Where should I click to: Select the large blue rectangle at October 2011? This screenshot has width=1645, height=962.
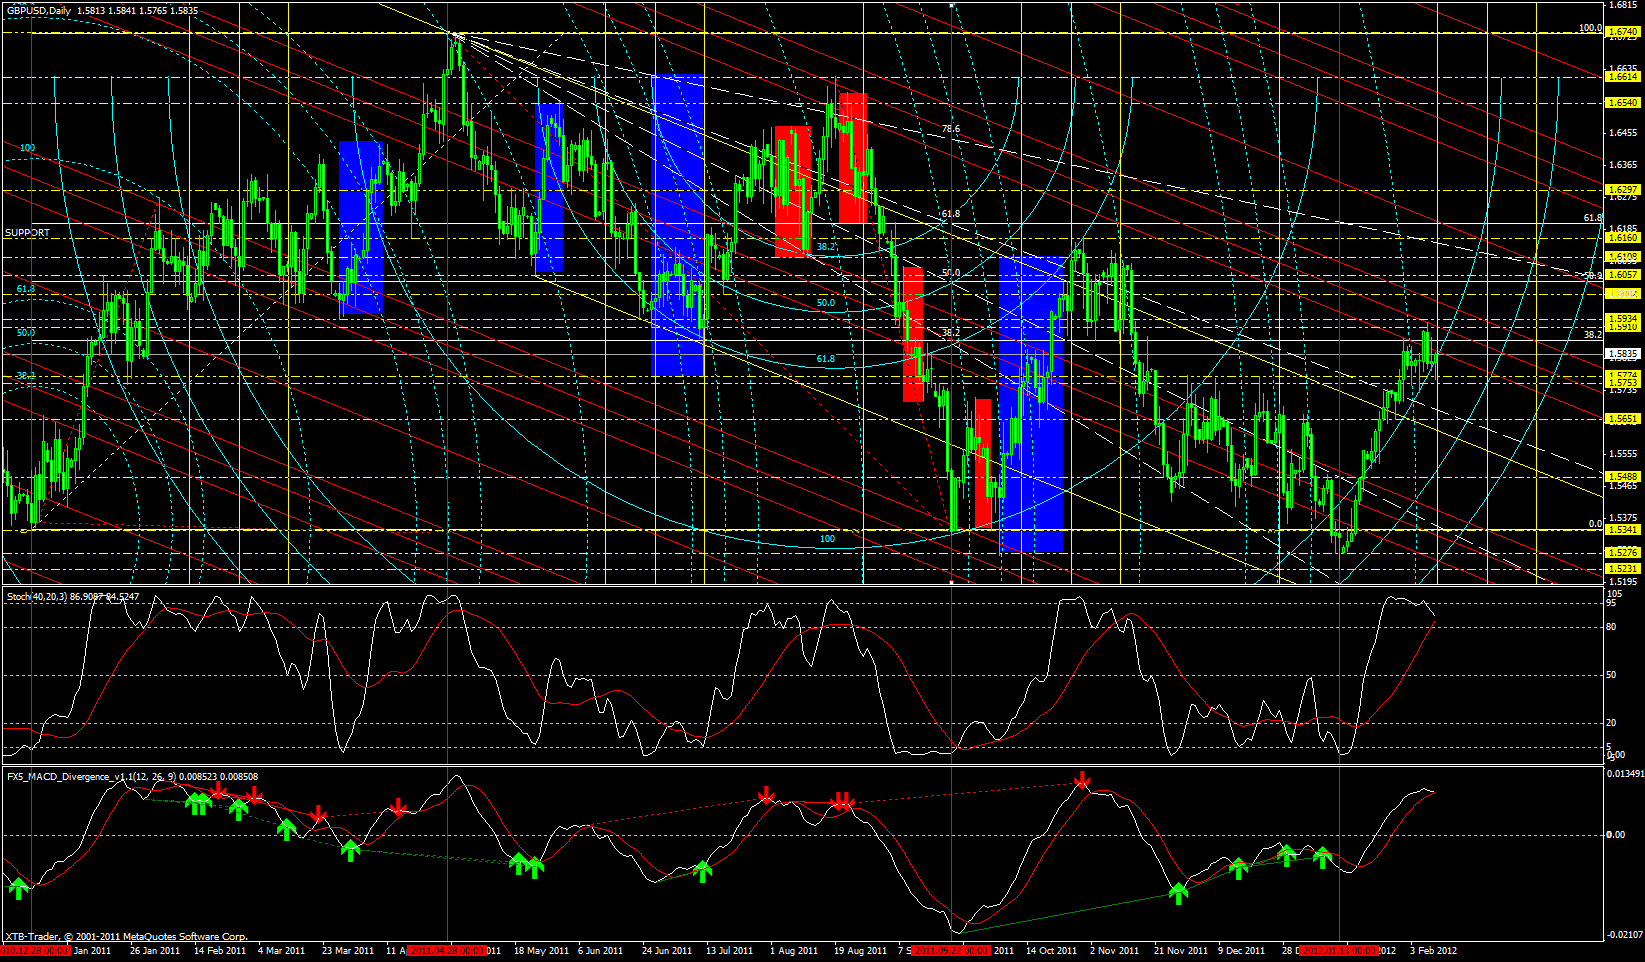[x=1031, y=404]
